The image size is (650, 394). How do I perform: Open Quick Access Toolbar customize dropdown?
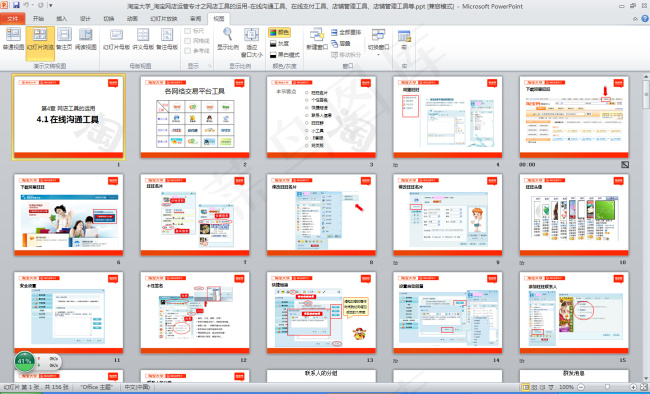click(51, 6)
